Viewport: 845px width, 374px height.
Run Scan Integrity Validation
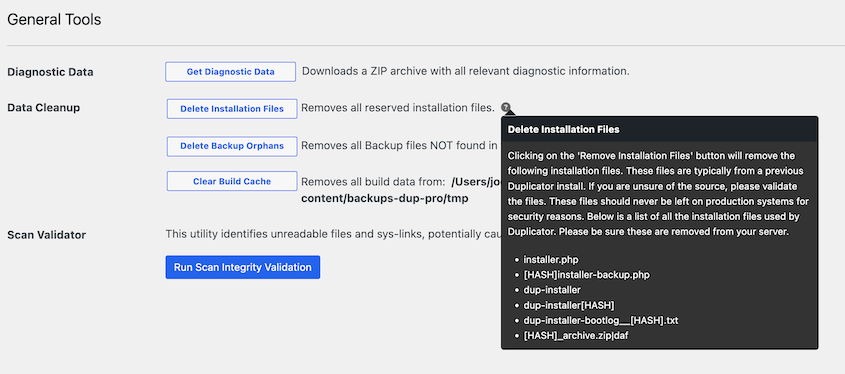[x=243, y=267]
